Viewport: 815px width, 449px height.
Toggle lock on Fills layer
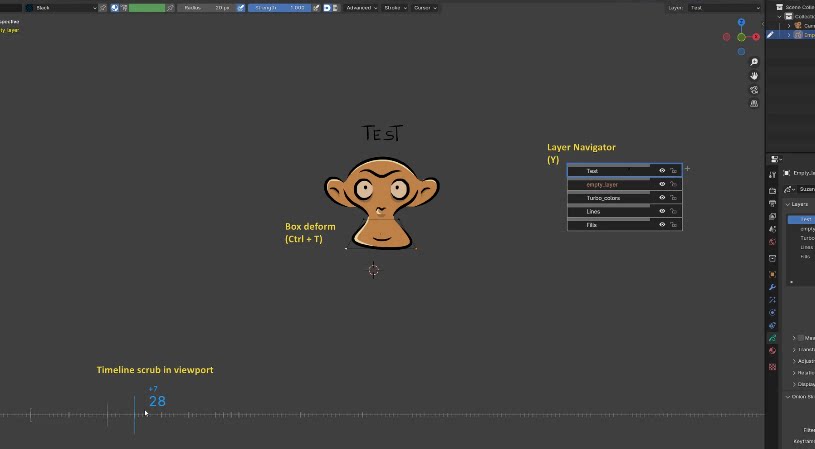pos(674,224)
